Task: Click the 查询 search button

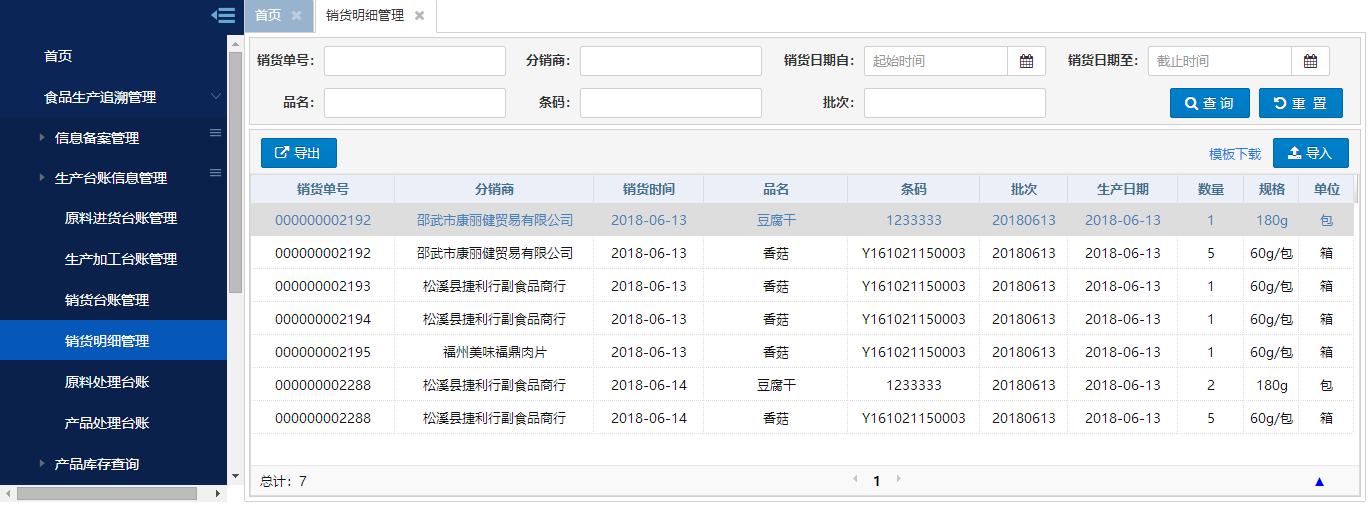Action: click(x=1209, y=103)
